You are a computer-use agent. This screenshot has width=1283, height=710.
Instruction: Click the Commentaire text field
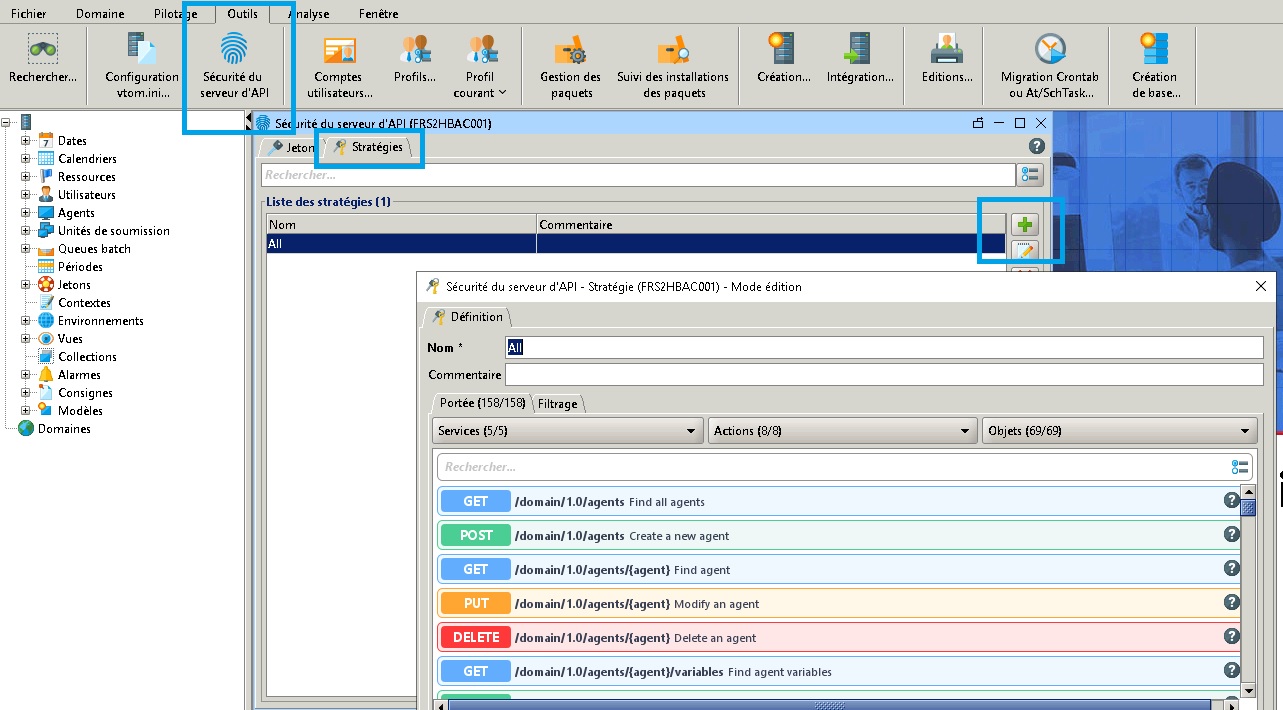[884, 375]
